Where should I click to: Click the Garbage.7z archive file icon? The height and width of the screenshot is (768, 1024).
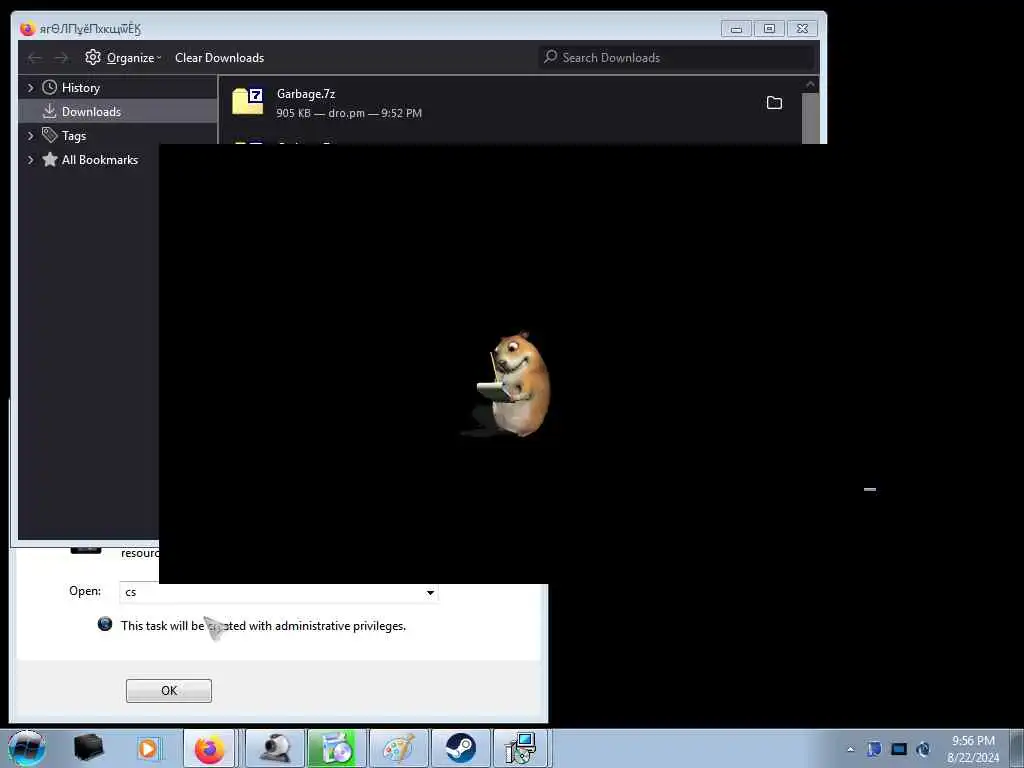[x=248, y=102]
